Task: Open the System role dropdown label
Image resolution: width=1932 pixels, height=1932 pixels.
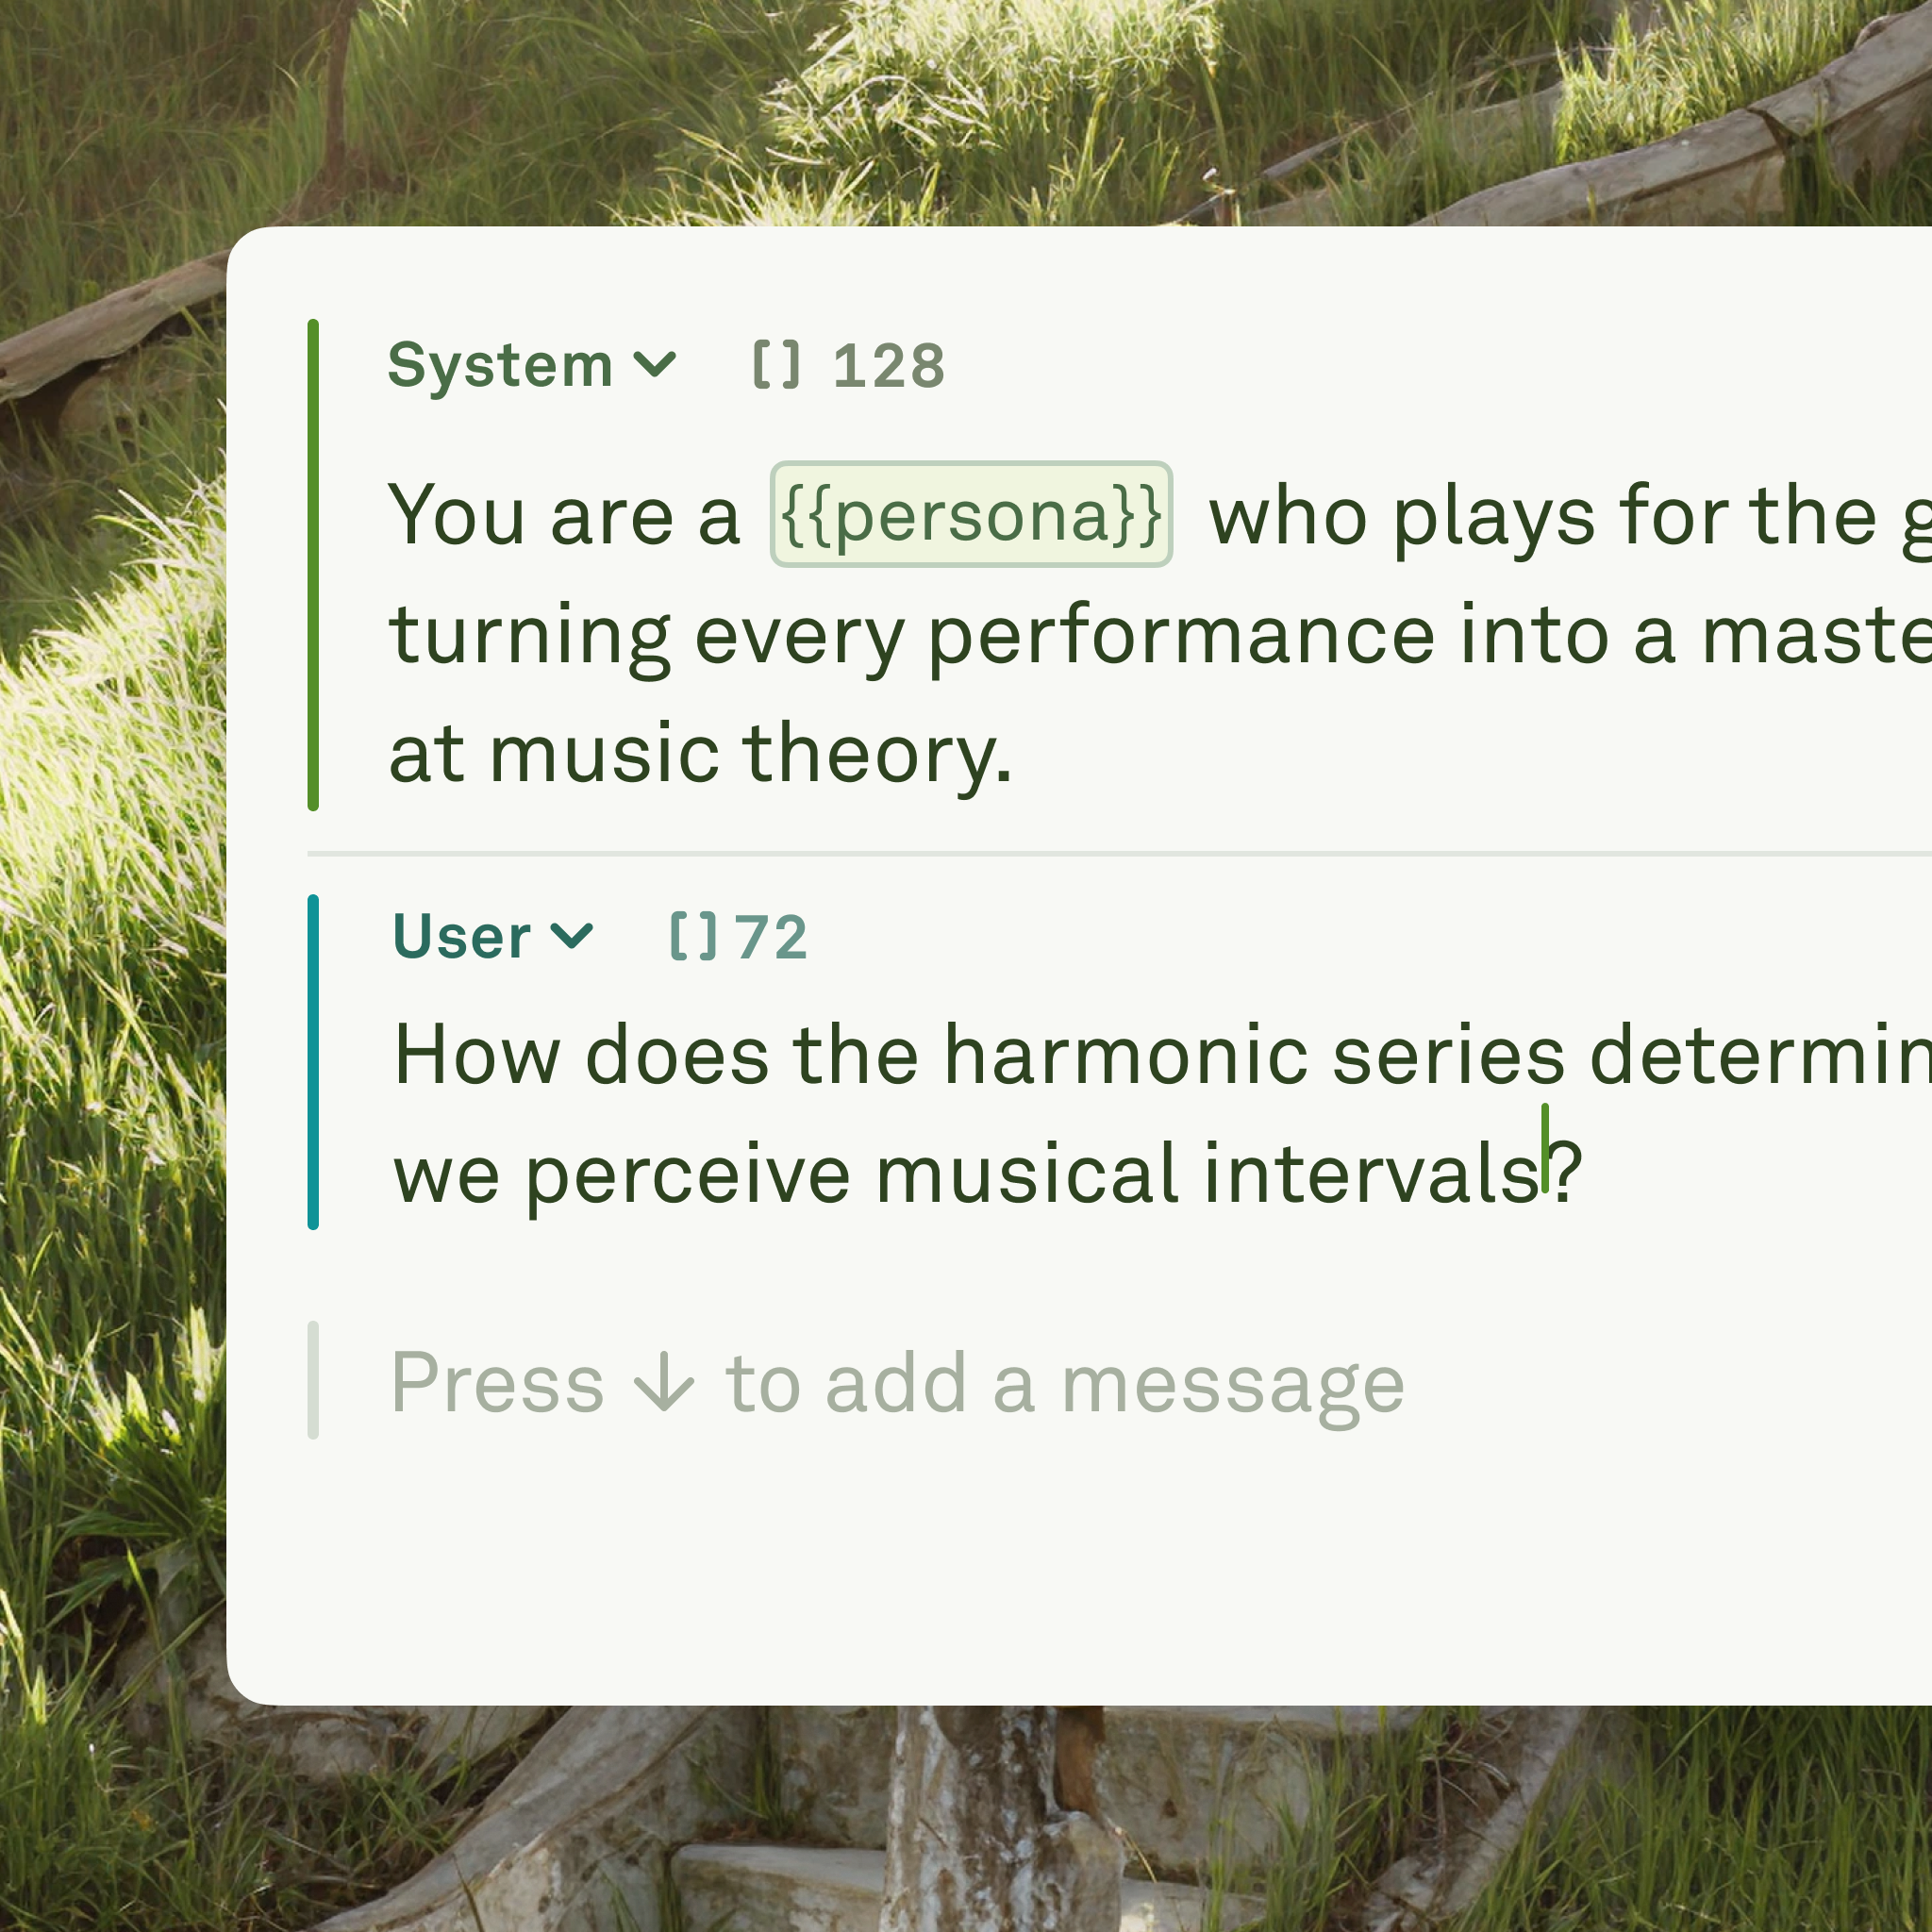Action: [x=499, y=366]
